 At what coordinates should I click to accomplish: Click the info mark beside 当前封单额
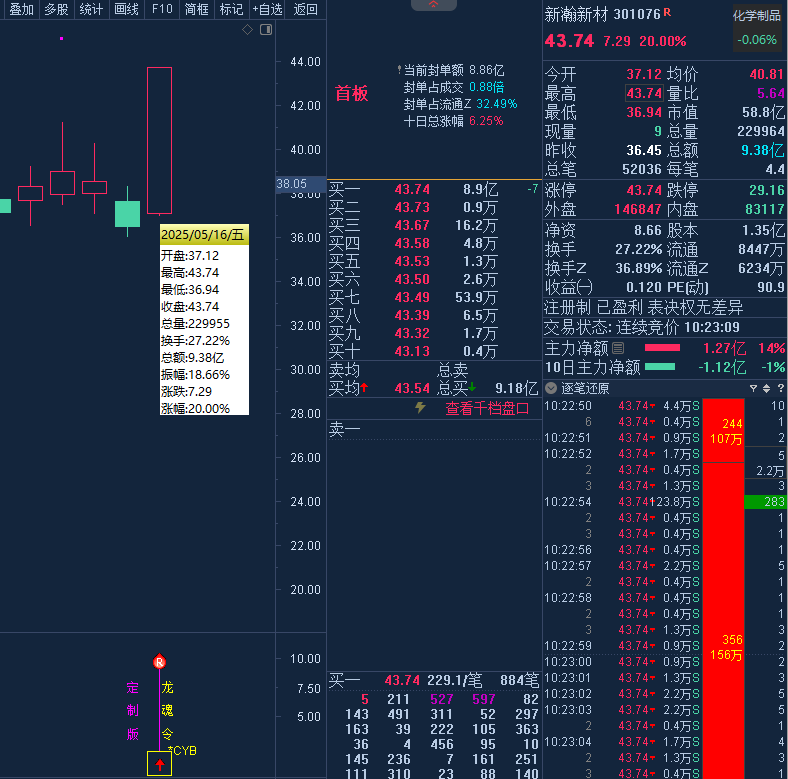point(400,69)
